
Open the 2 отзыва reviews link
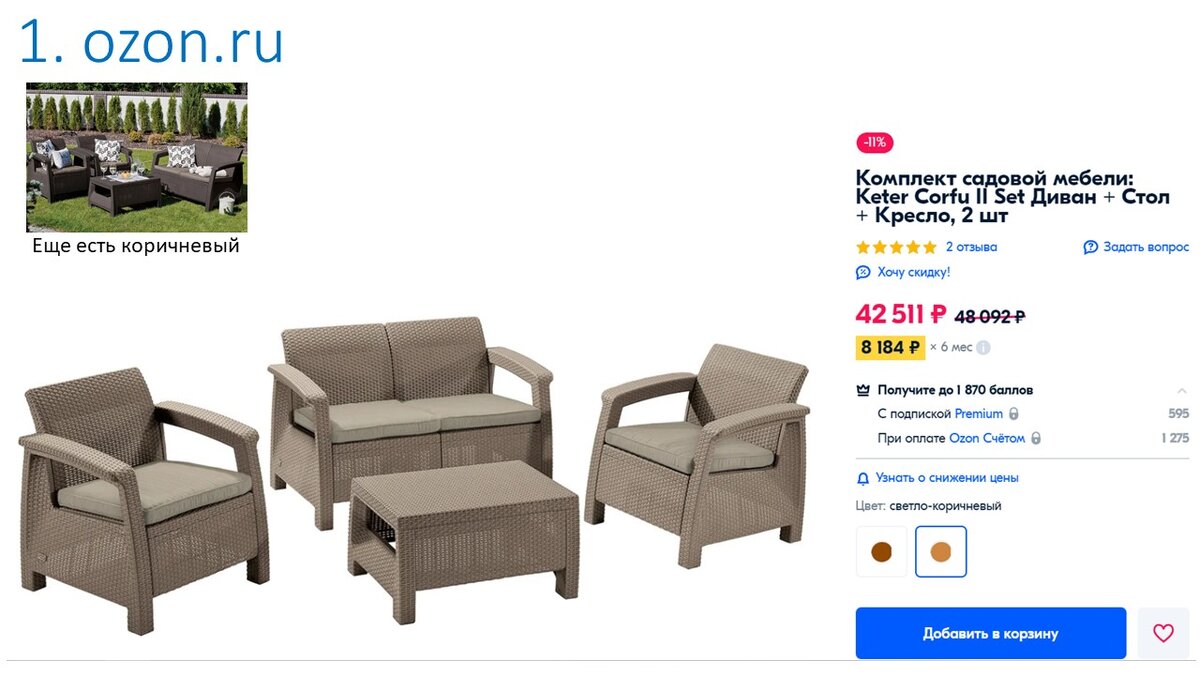[x=971, y=247]
